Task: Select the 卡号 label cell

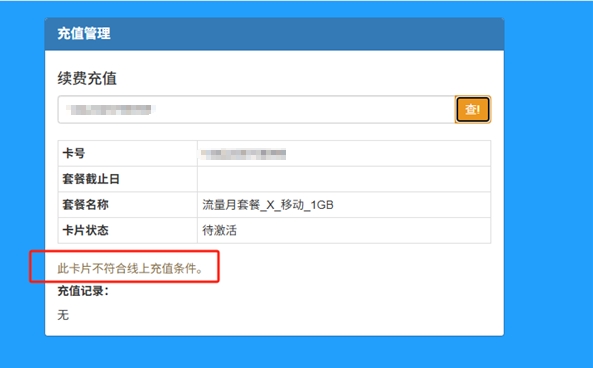Action: (x=127, y=153)
